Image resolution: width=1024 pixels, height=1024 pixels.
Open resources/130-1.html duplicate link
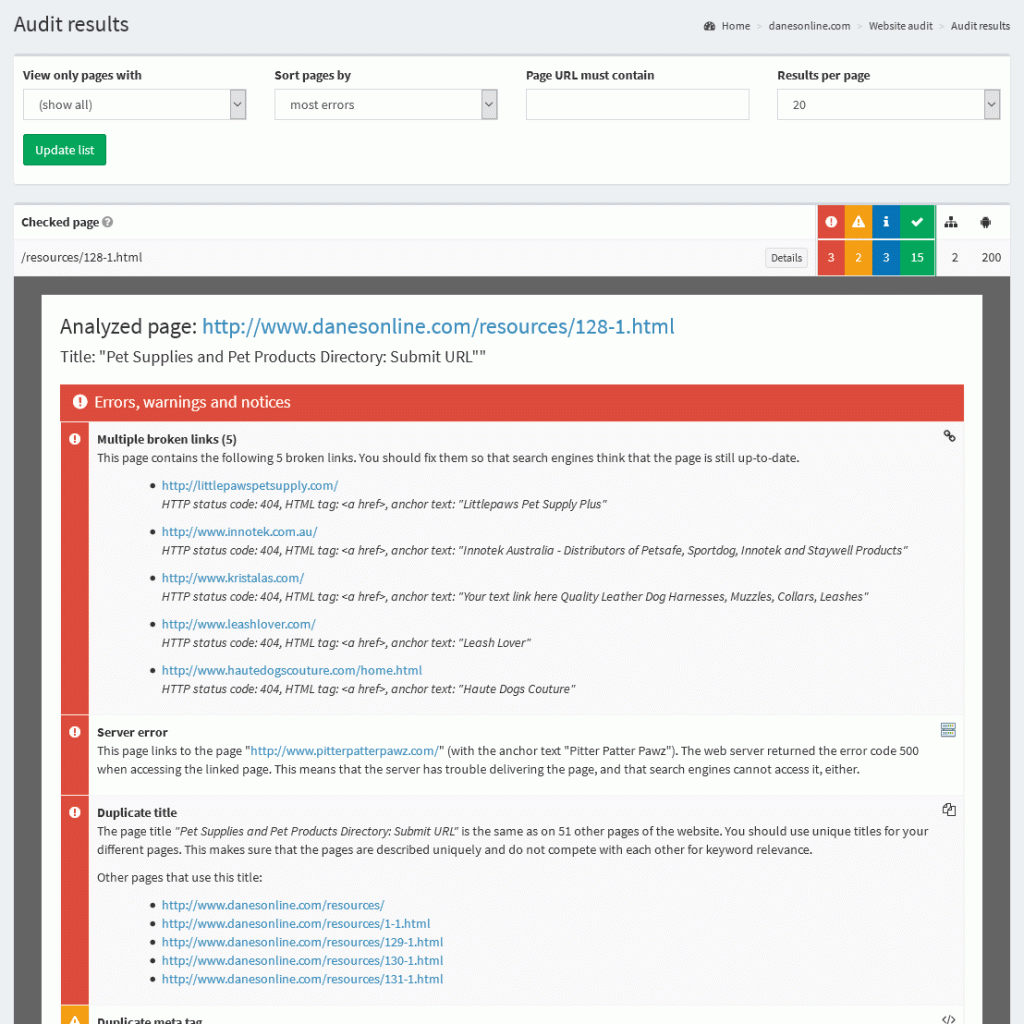click(x=302, y=961)
